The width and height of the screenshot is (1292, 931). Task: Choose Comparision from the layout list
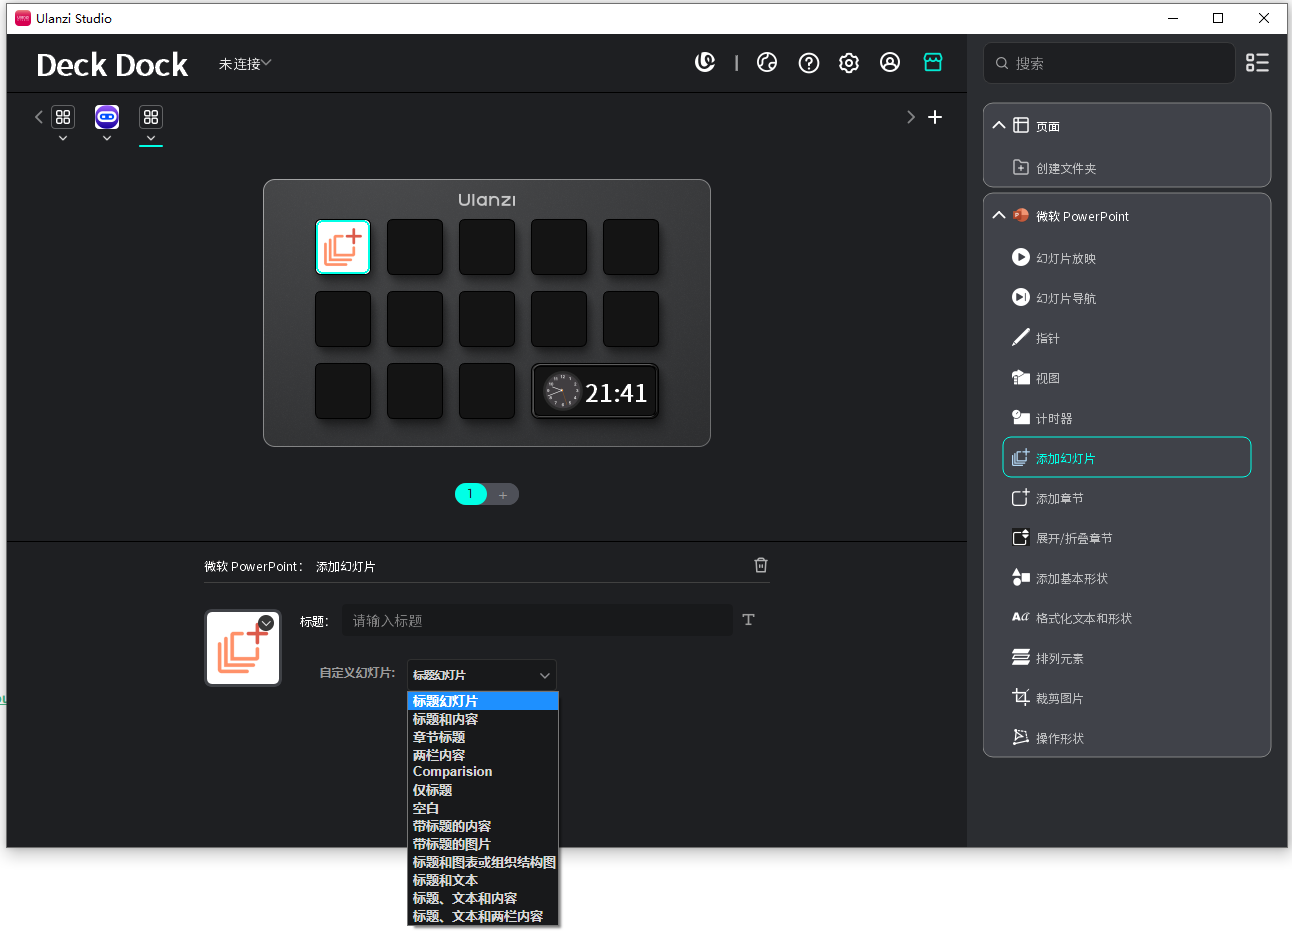click(x=452, y=772)
